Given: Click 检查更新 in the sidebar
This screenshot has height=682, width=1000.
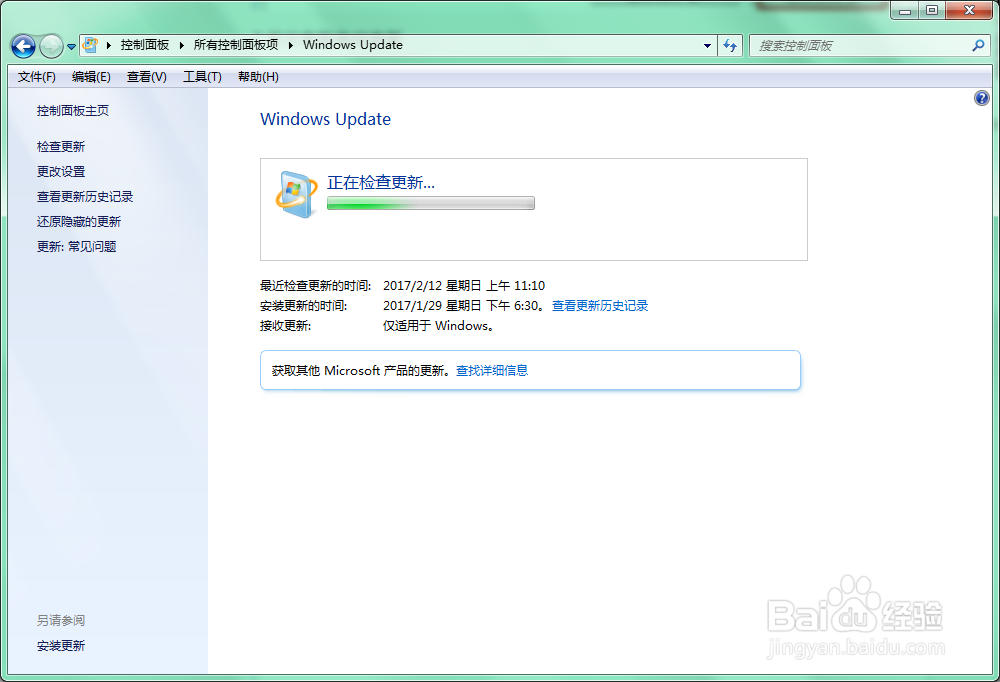Looking at the screenshot, I should coord(61,147).
